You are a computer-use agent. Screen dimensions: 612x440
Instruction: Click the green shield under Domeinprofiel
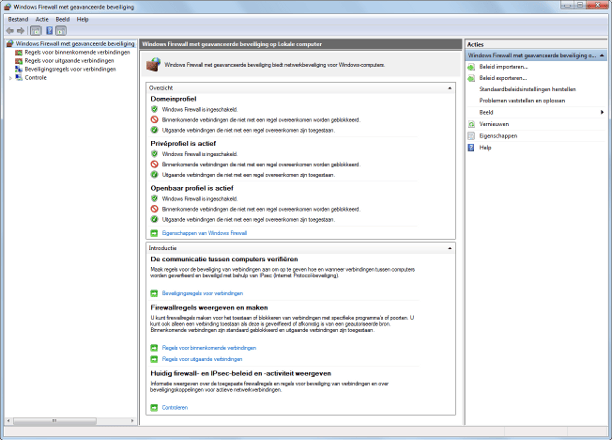click(154, 109)
